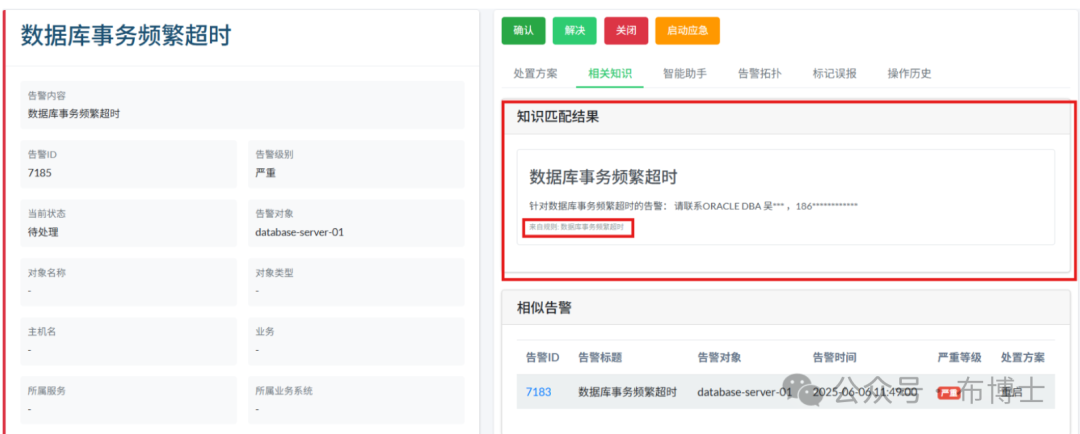Click the 对象名称 field
This screenshot has width=1080, height=434.
click(x=129, y=282)
